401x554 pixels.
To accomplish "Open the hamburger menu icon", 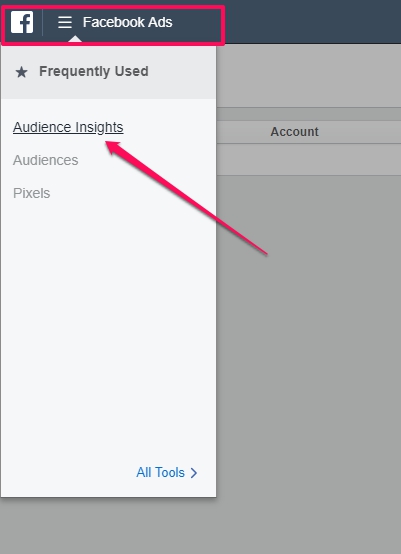I will click(x=65, y=22).
